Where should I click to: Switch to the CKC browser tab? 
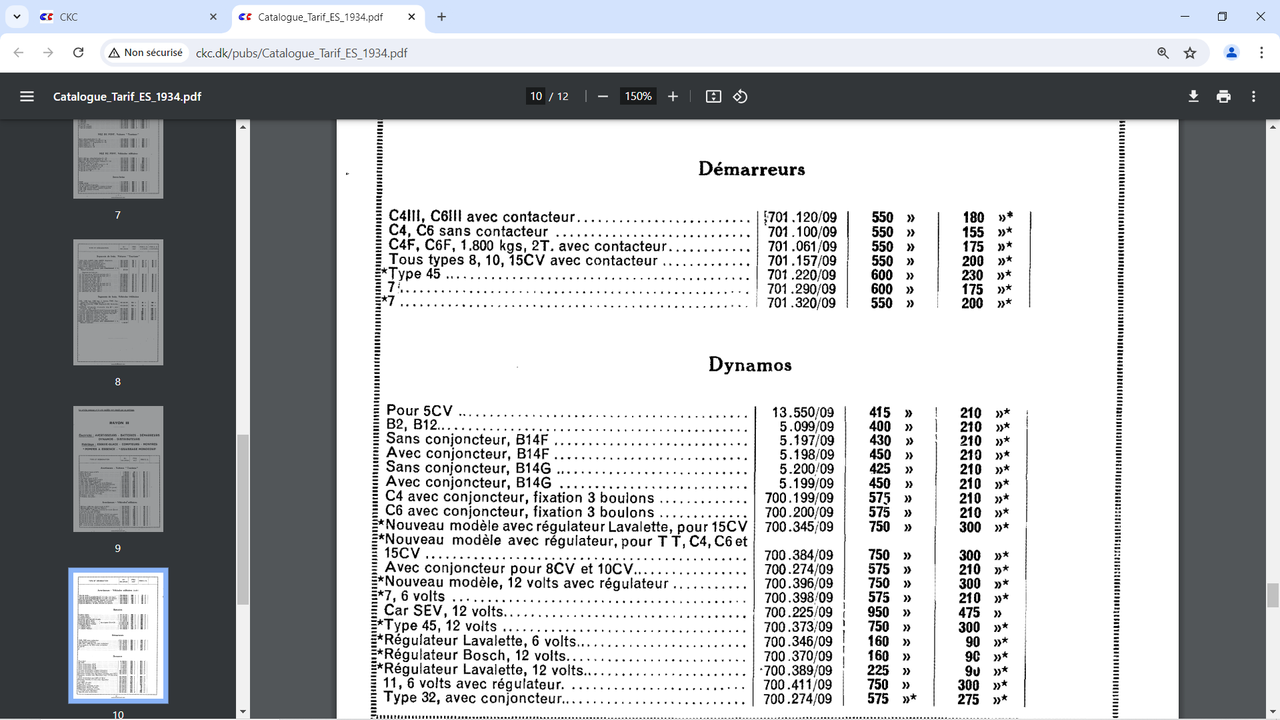click(129, 17)
